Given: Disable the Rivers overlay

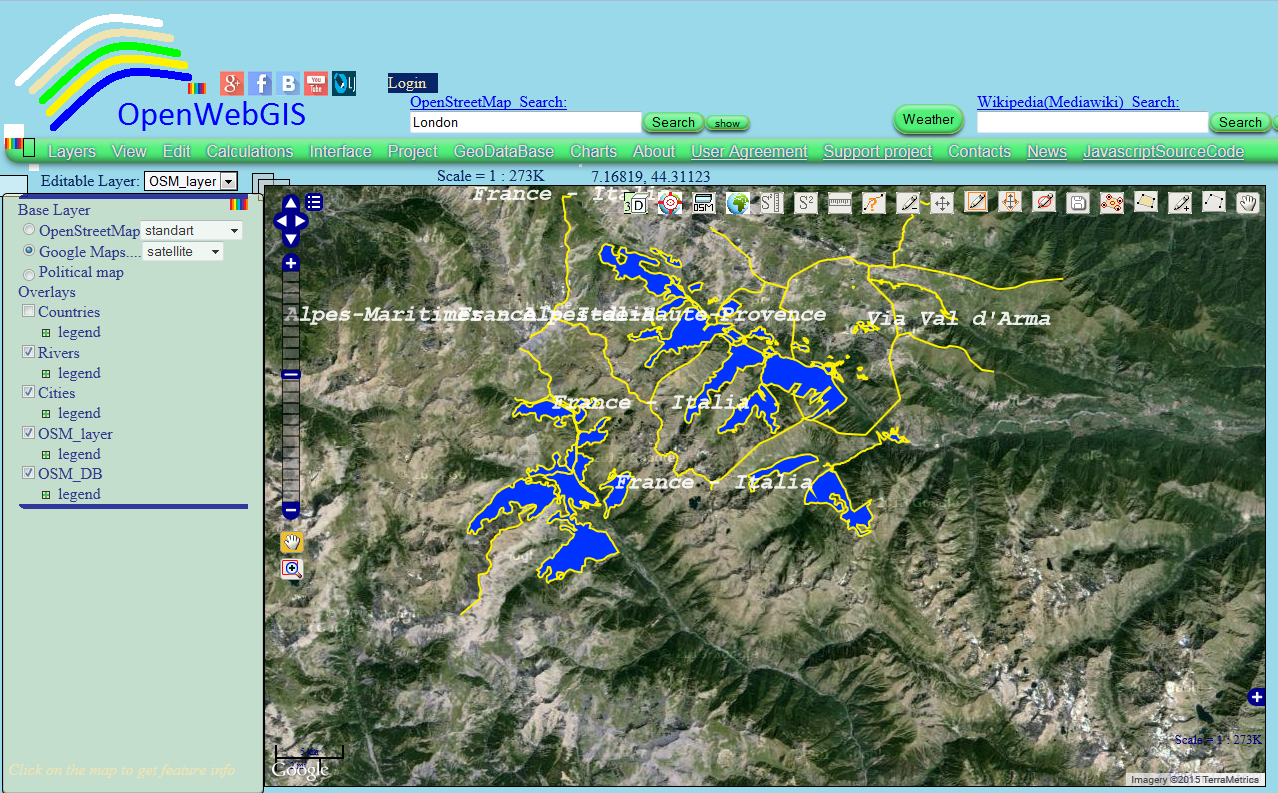Looking at the screenshot, I should 27,351.
